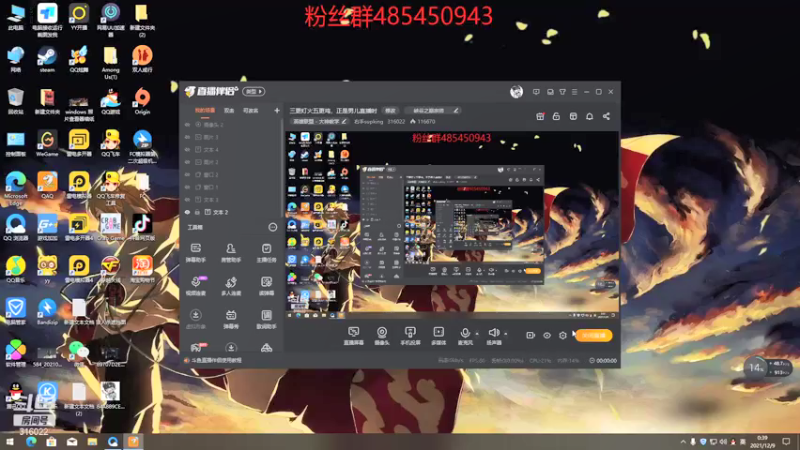Click the record video icon beside start button

pos(531,335)
